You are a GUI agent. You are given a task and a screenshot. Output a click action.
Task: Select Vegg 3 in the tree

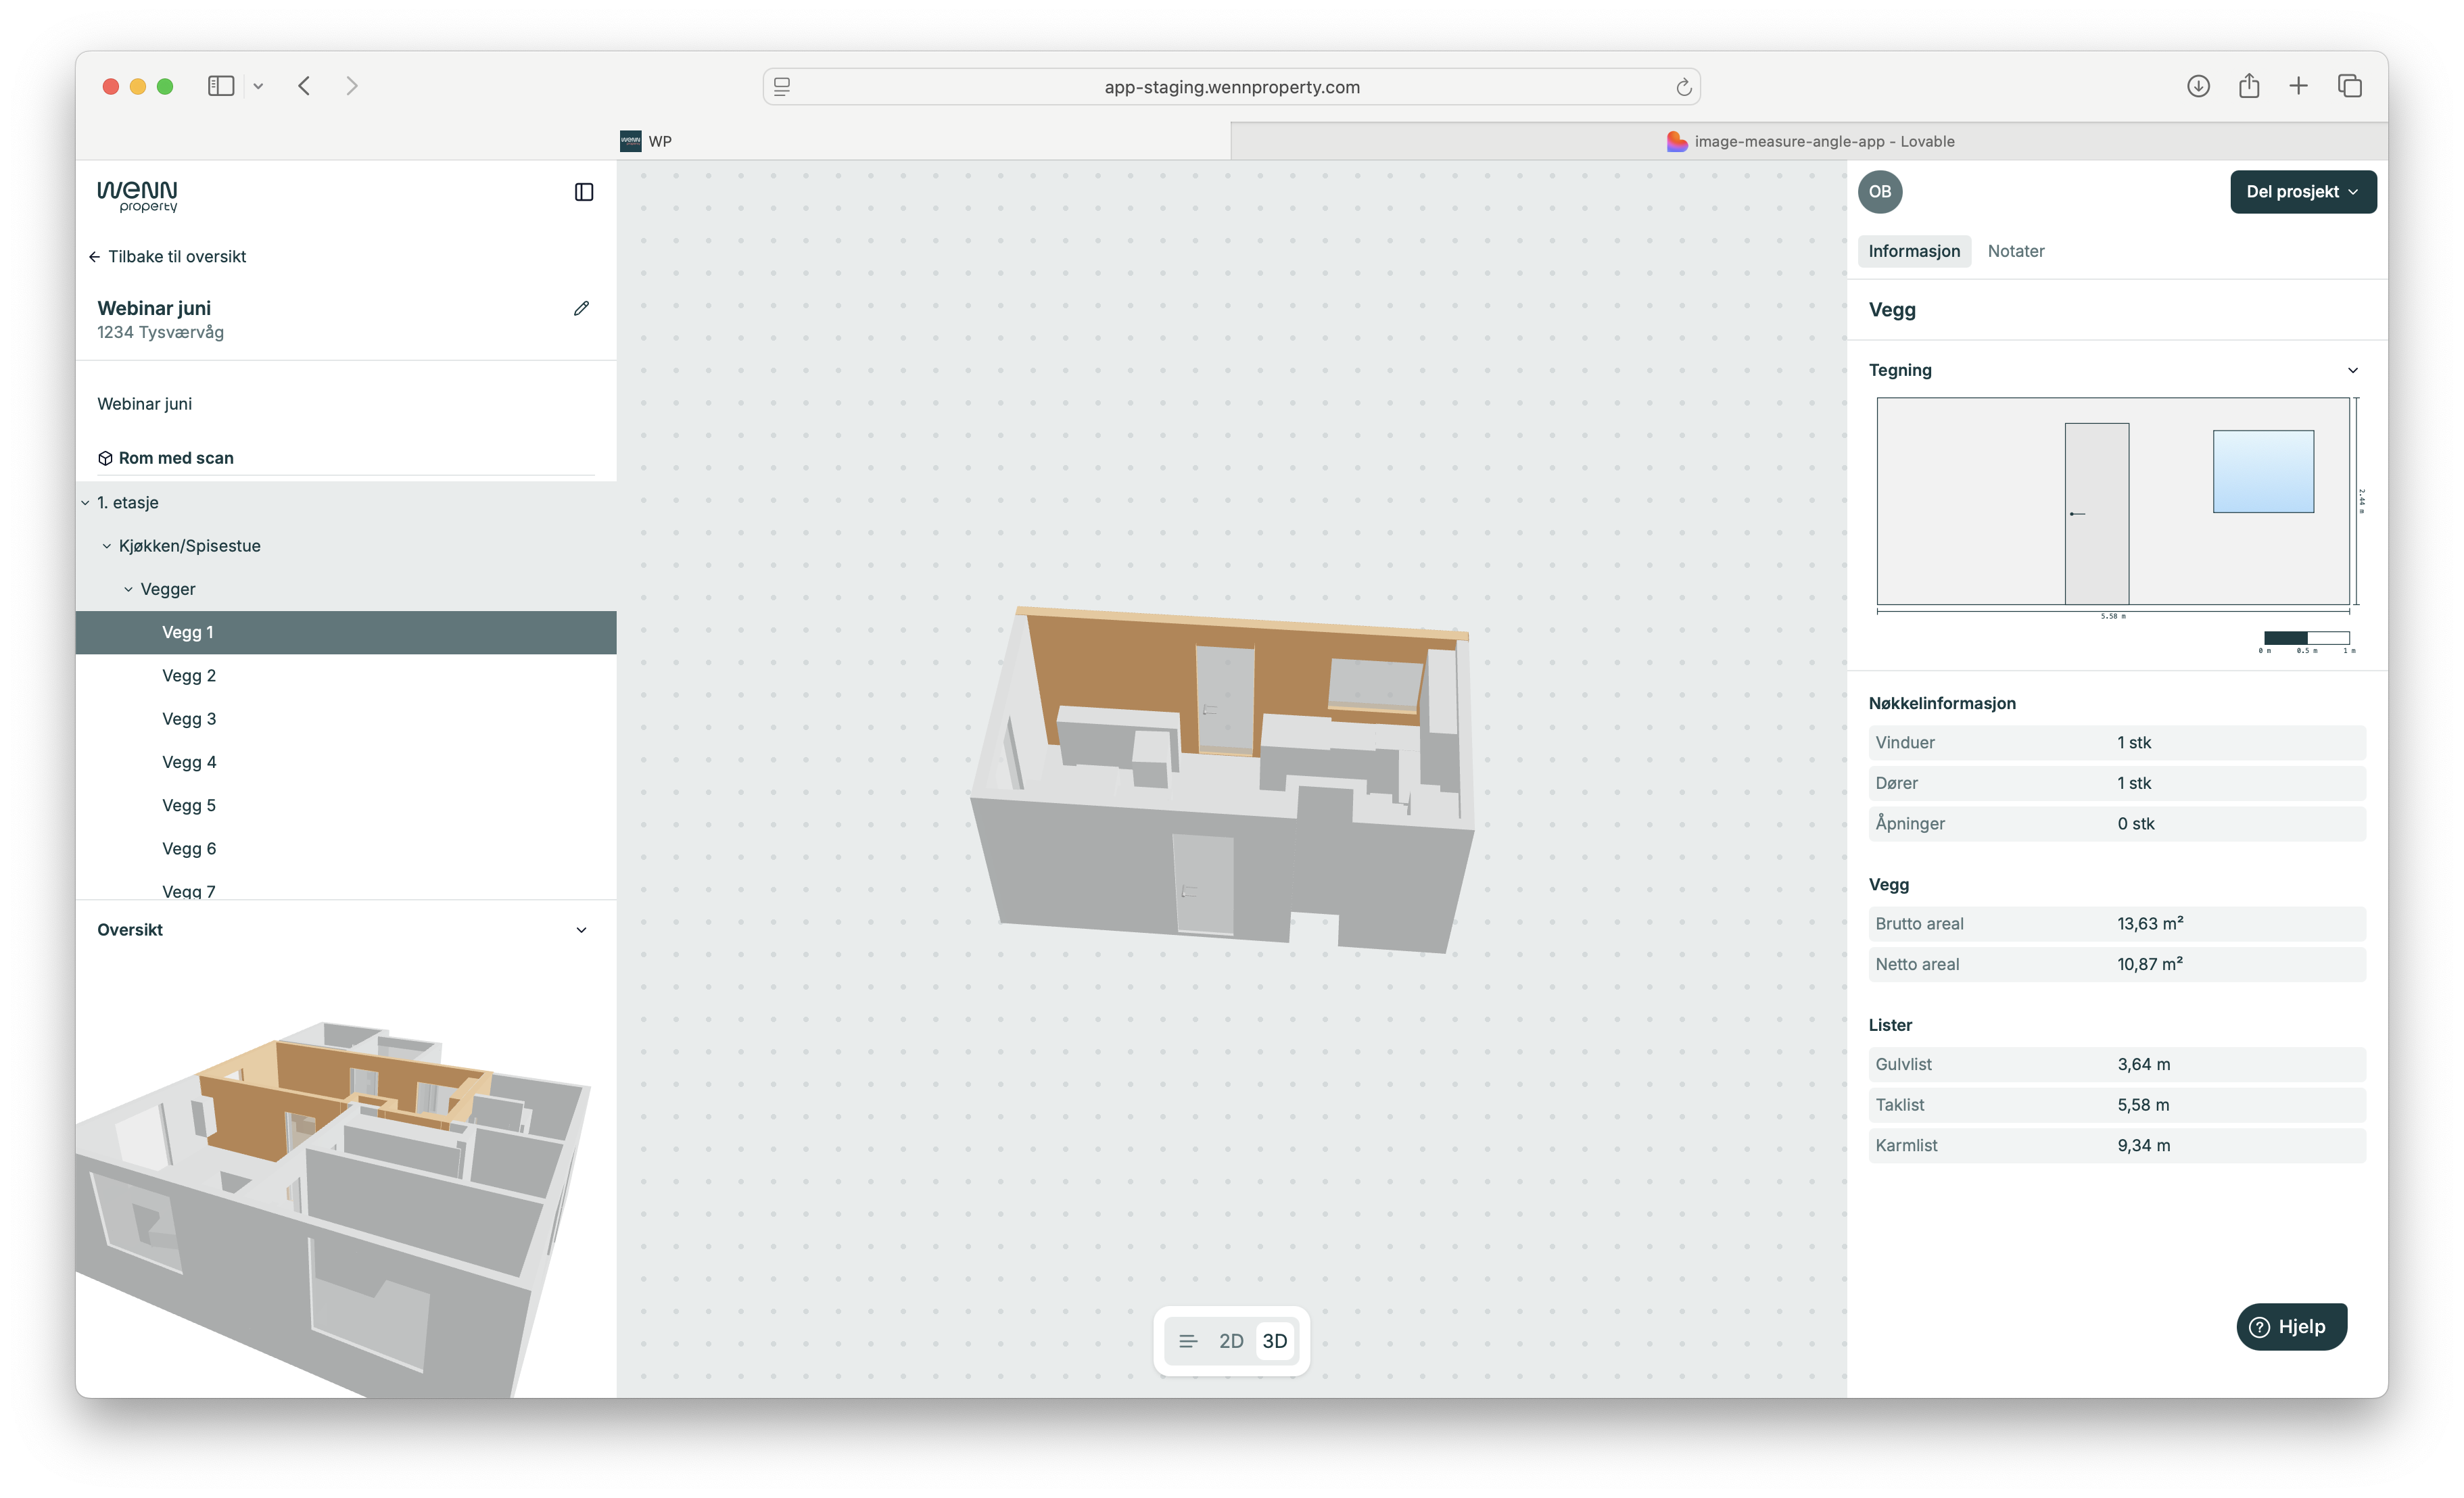pos(189,719)
